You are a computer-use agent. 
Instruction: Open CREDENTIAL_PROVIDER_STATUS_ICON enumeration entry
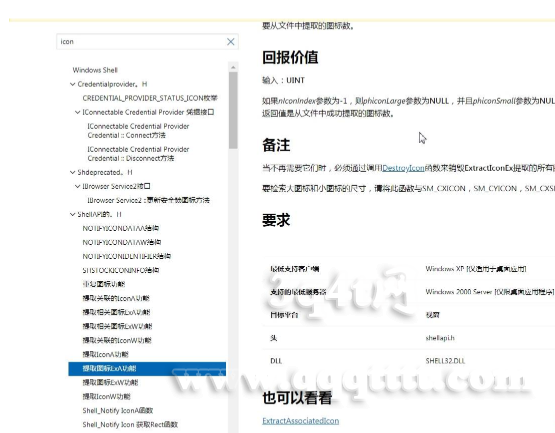150,98
